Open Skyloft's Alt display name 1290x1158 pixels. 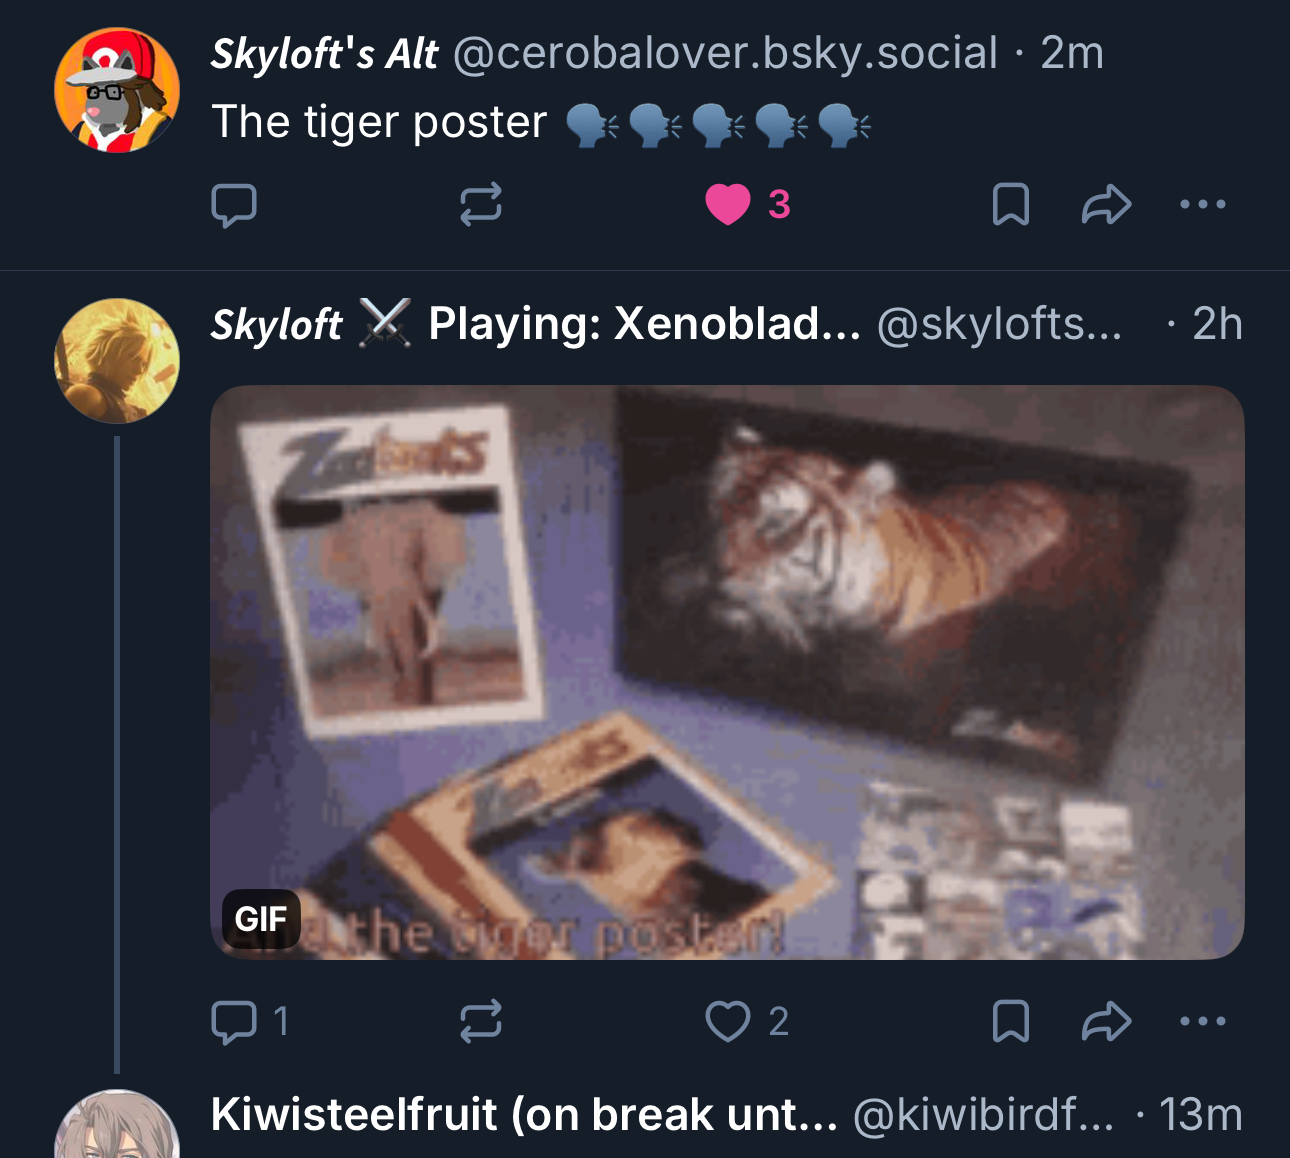pos(324,54)
